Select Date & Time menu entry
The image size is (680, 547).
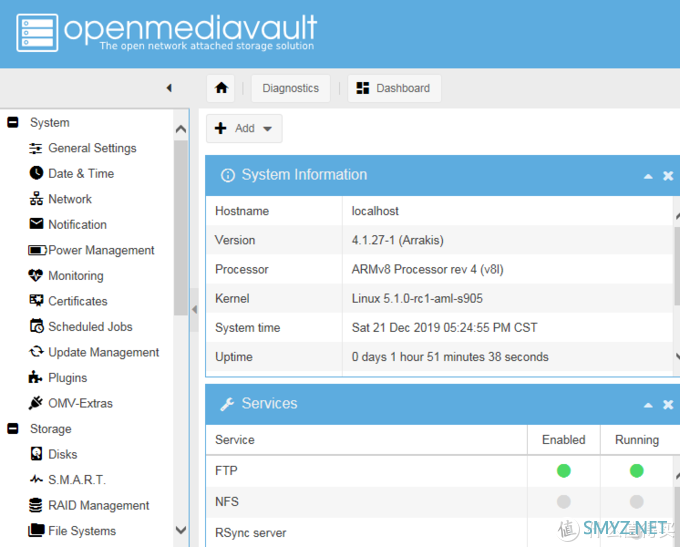pos(81,174)
